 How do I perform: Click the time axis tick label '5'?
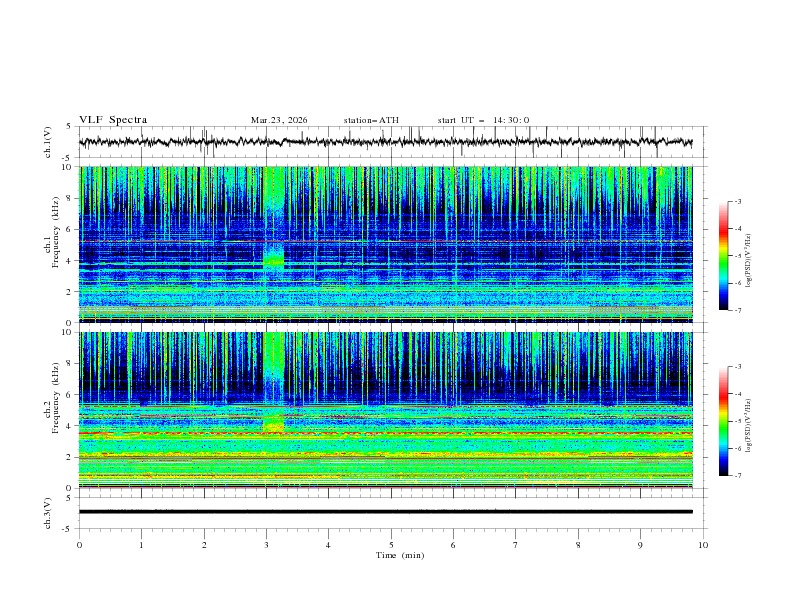click(x=391, y=545)
